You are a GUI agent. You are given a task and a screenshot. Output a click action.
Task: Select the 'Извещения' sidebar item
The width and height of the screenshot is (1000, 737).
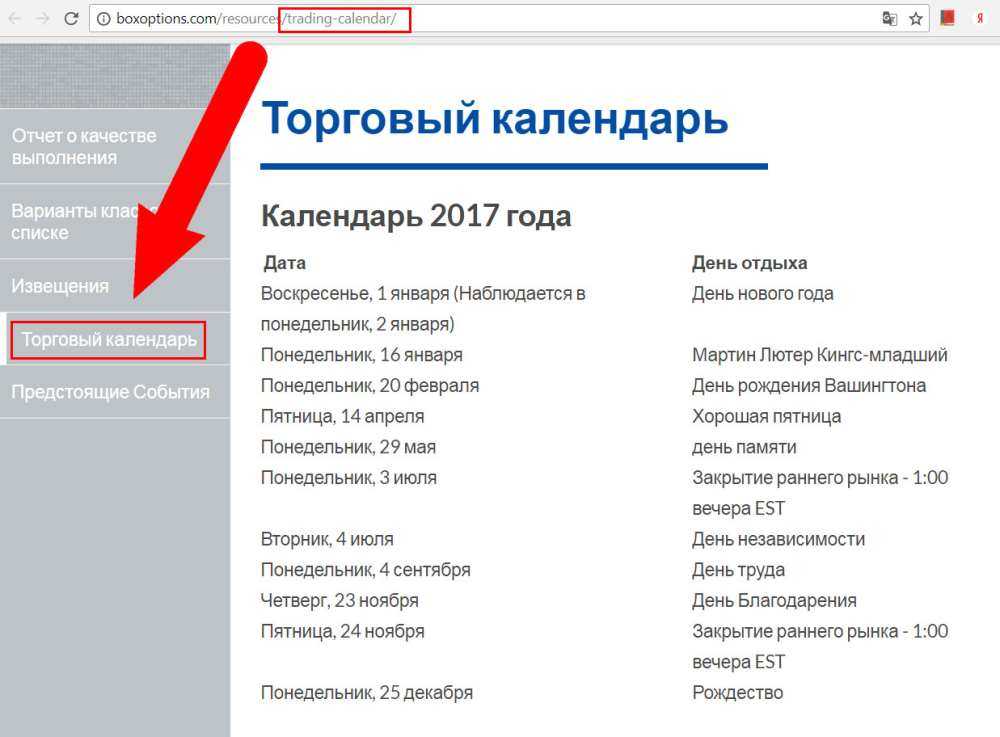[60, 286]
